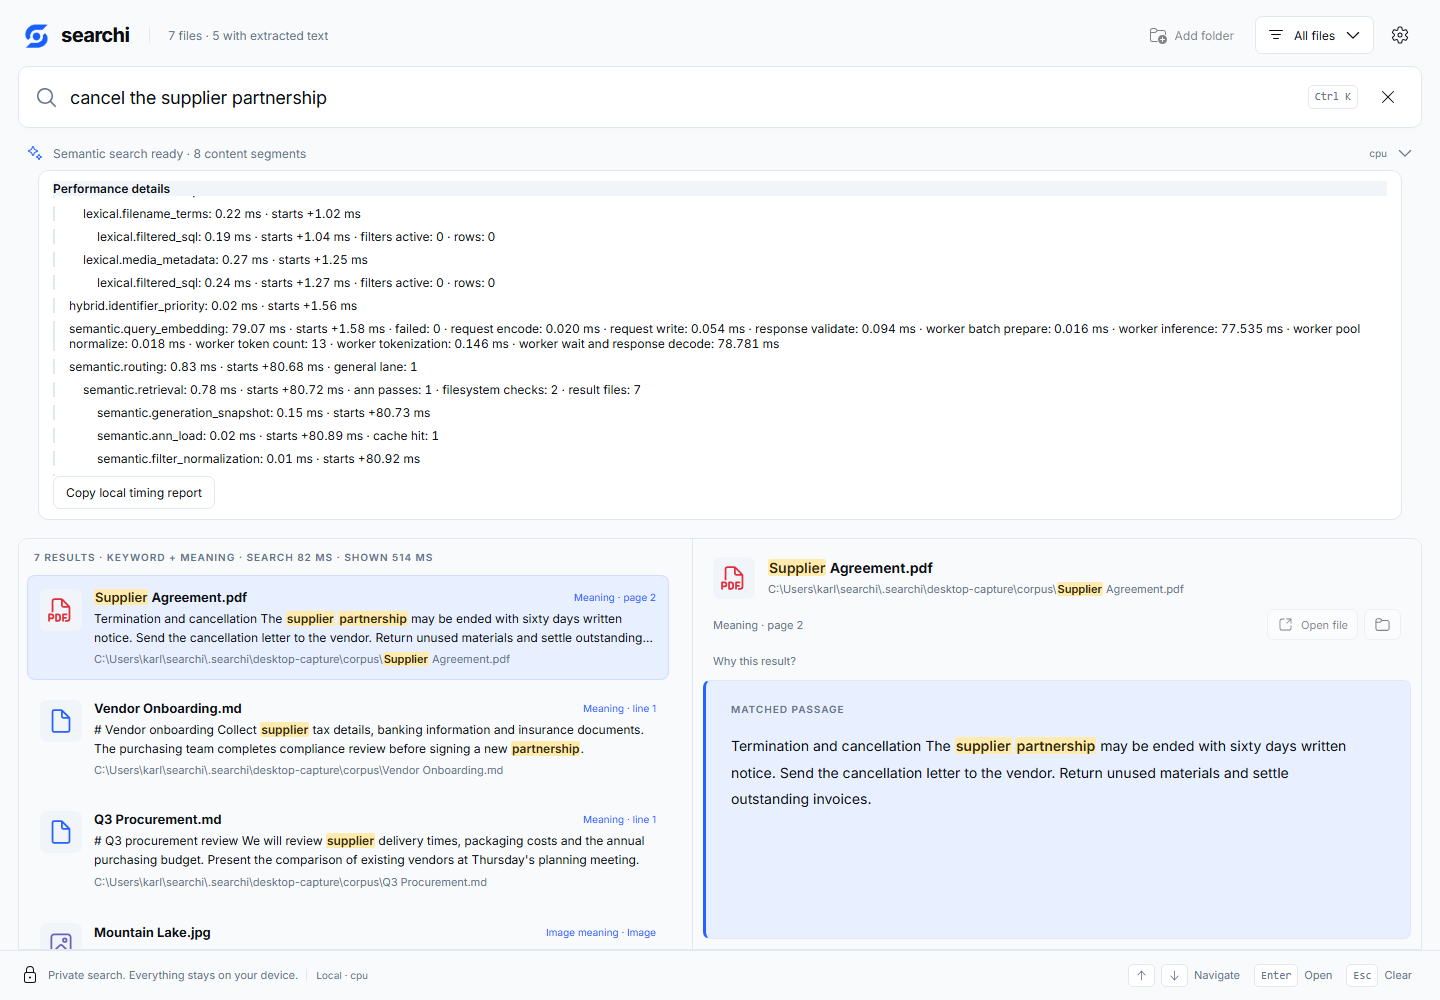Click the lock privacy icon
1440x1000 pixels.
(30, 975)
